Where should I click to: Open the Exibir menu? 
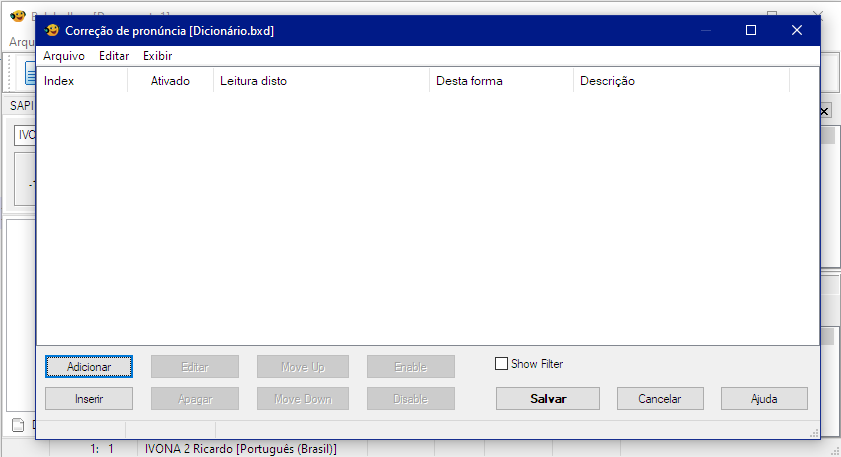pyautogui.click(x=157, y=56)
